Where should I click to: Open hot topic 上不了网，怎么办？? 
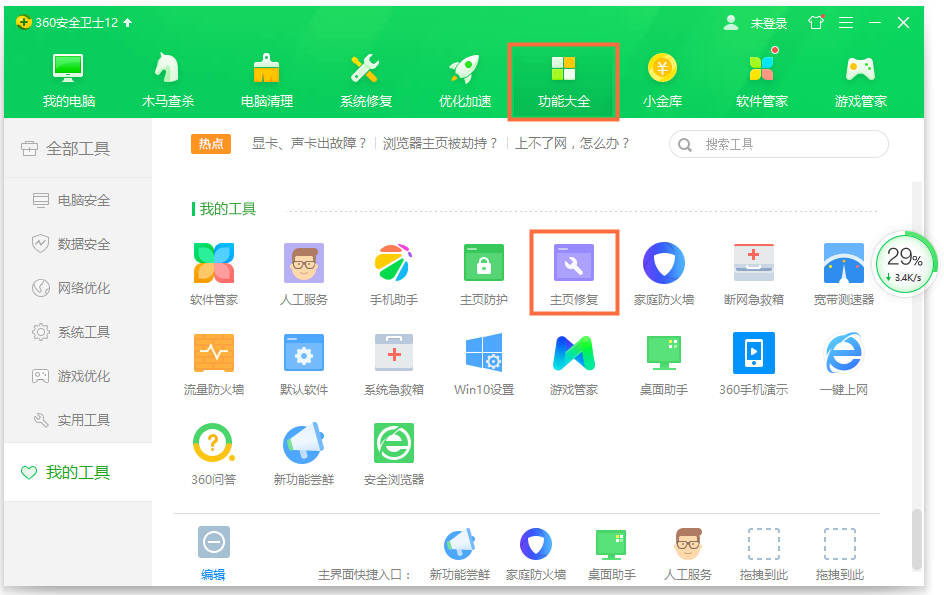point(572,143)
